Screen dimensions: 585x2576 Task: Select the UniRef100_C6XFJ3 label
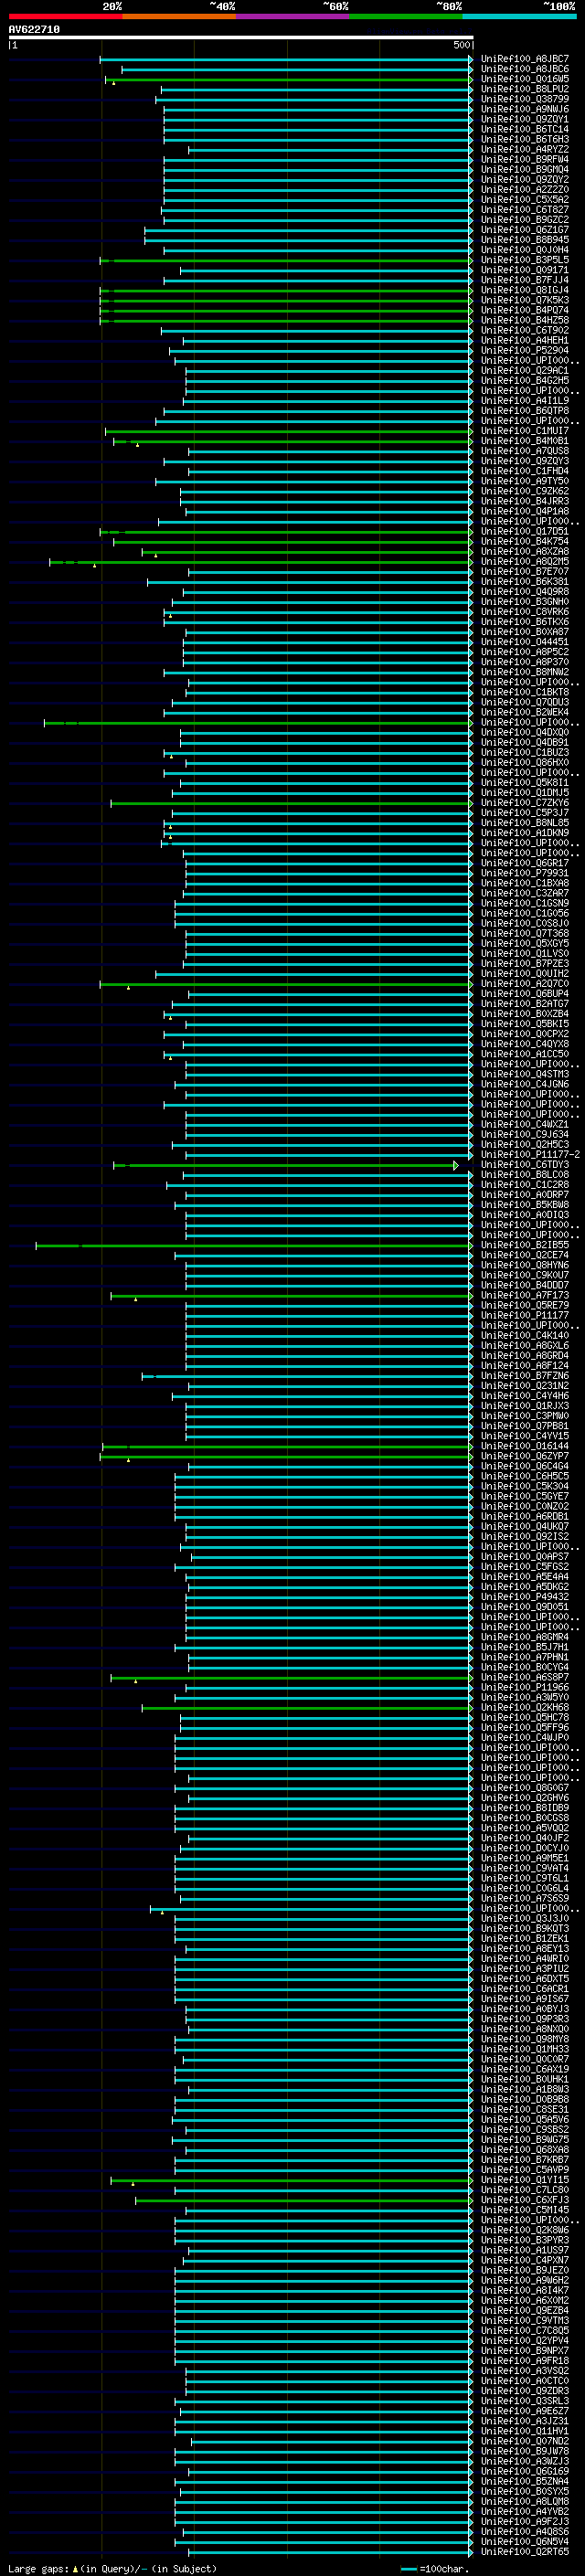[524, 2200]
